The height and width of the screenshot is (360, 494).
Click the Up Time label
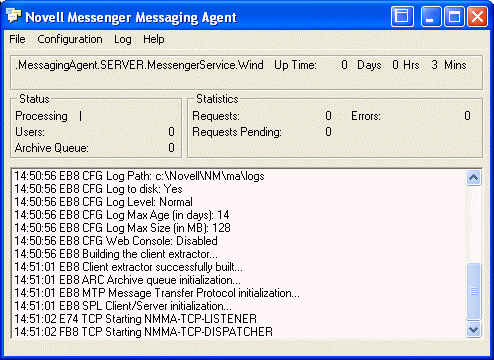pos(295,65)
